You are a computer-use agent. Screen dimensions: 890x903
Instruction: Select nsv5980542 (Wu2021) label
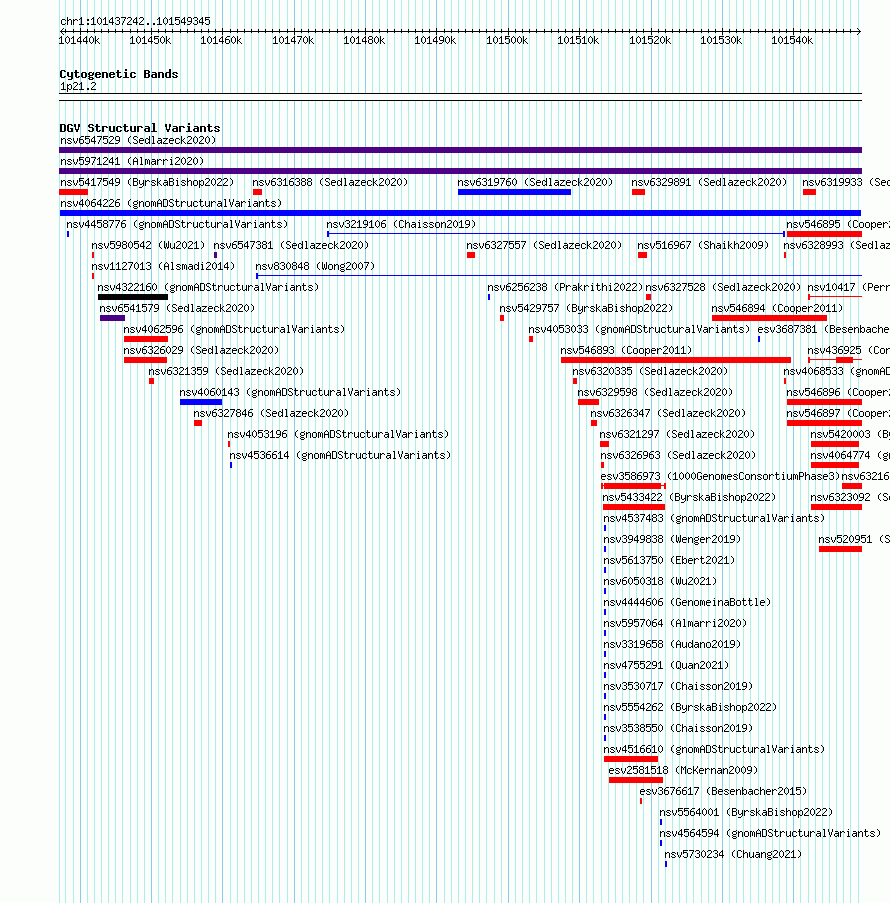148,245
